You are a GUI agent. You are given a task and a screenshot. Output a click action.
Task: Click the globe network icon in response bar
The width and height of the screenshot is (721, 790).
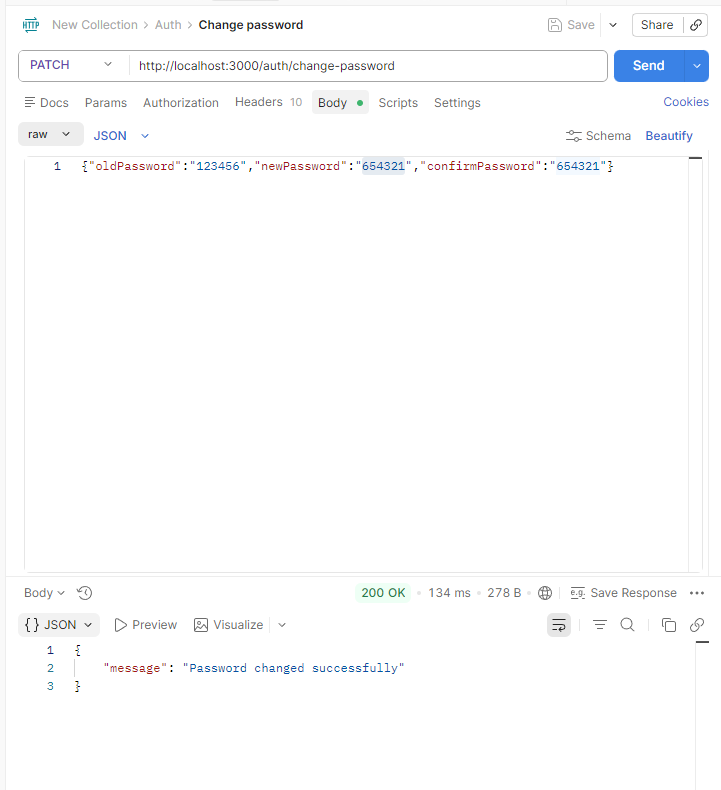coord(545,593)
